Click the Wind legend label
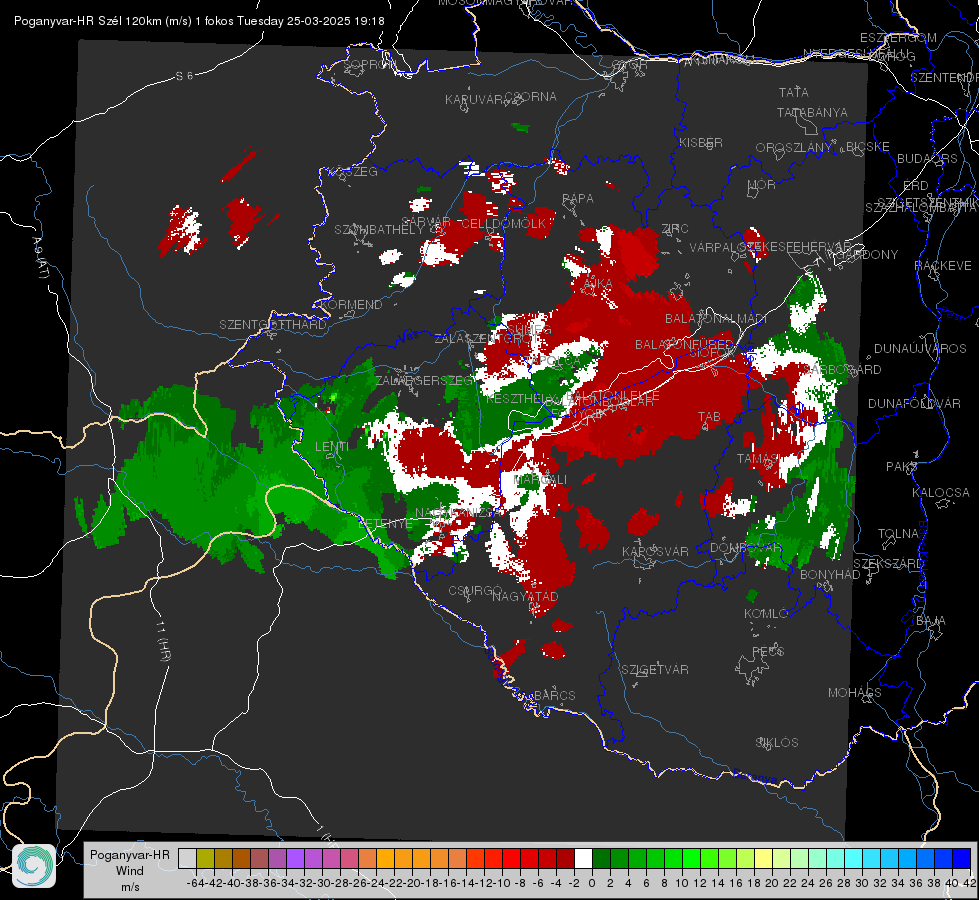 coord(130,871)
